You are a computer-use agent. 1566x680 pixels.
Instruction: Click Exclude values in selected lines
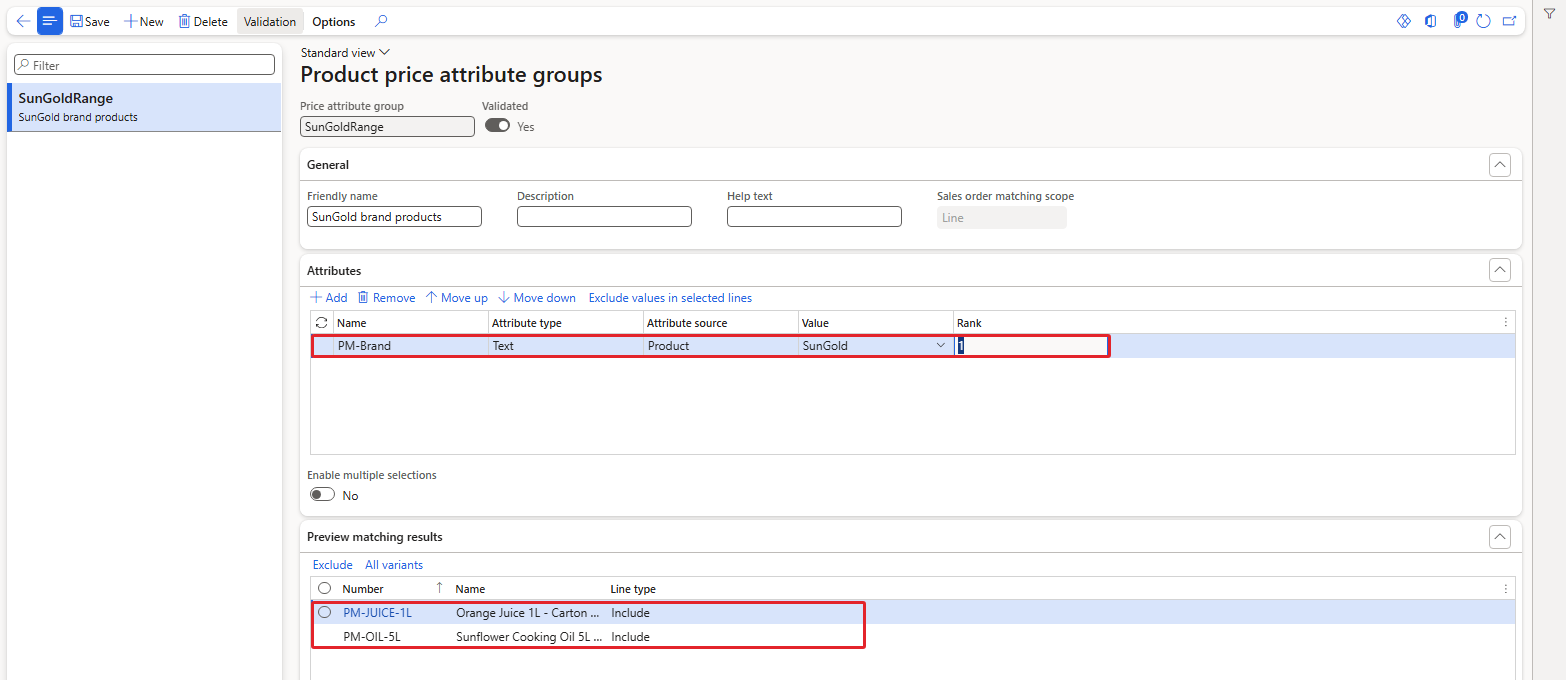coord(670,298)
